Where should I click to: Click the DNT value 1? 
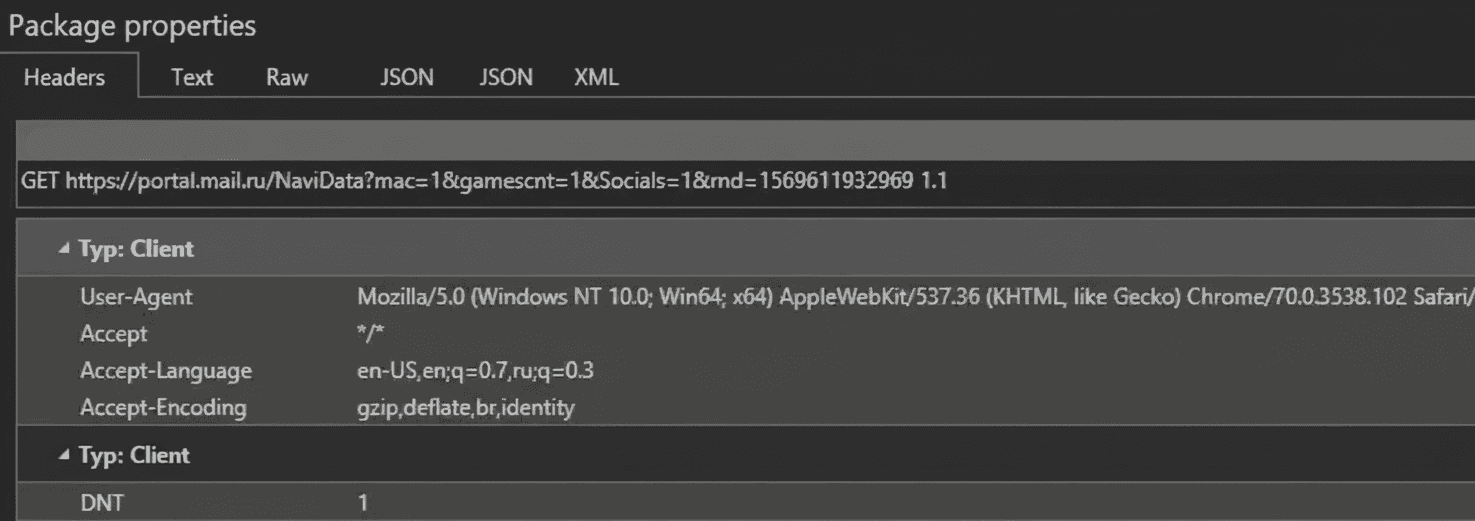point(363,503)
